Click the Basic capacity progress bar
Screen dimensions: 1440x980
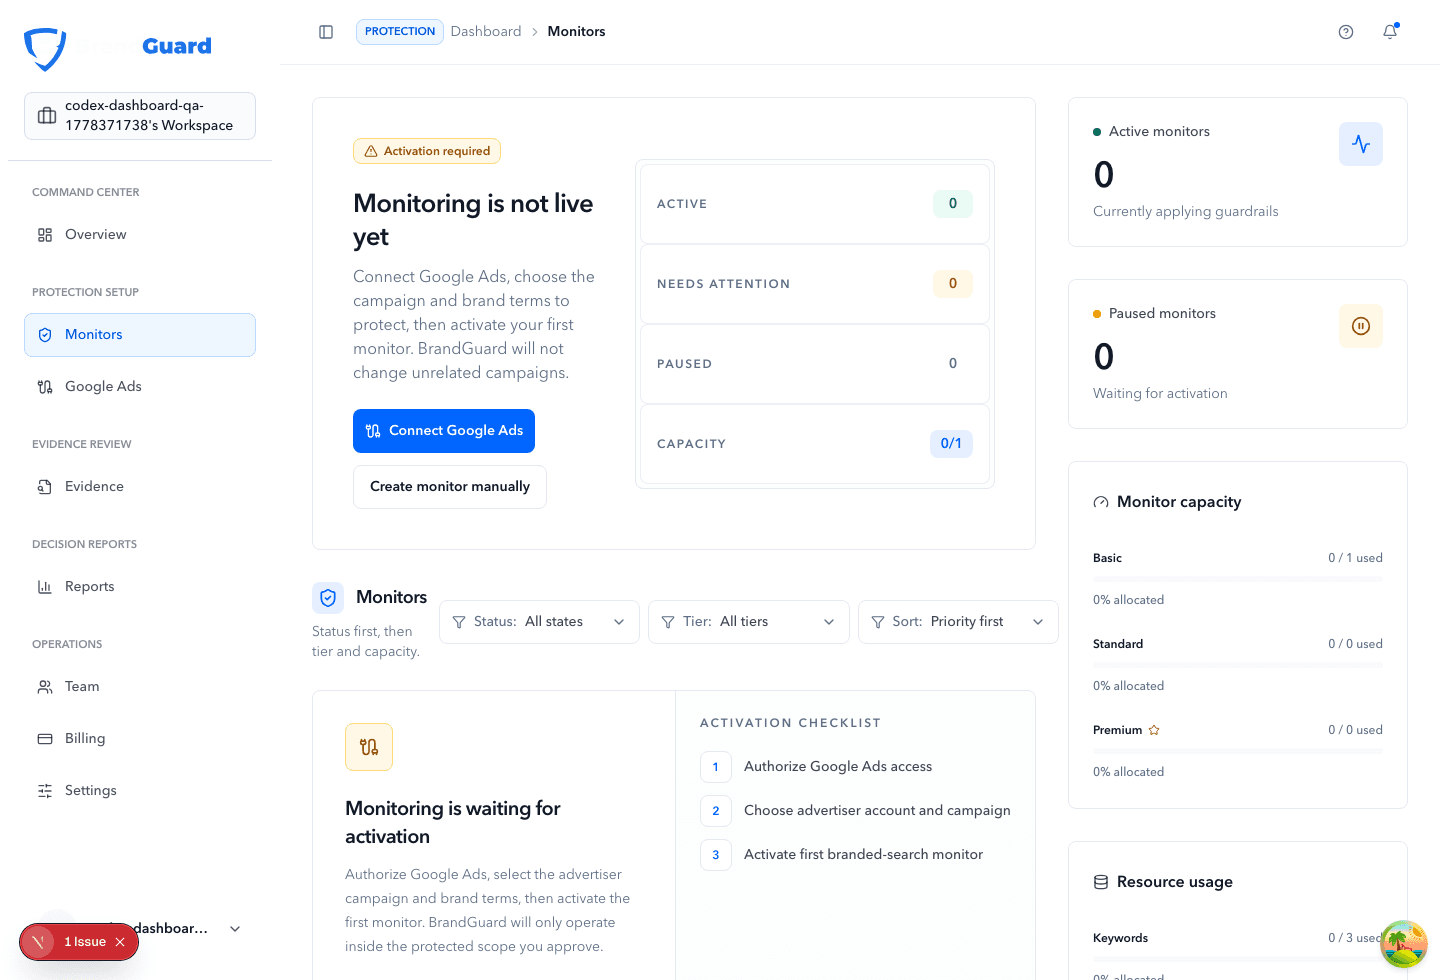pos(1238,579)
